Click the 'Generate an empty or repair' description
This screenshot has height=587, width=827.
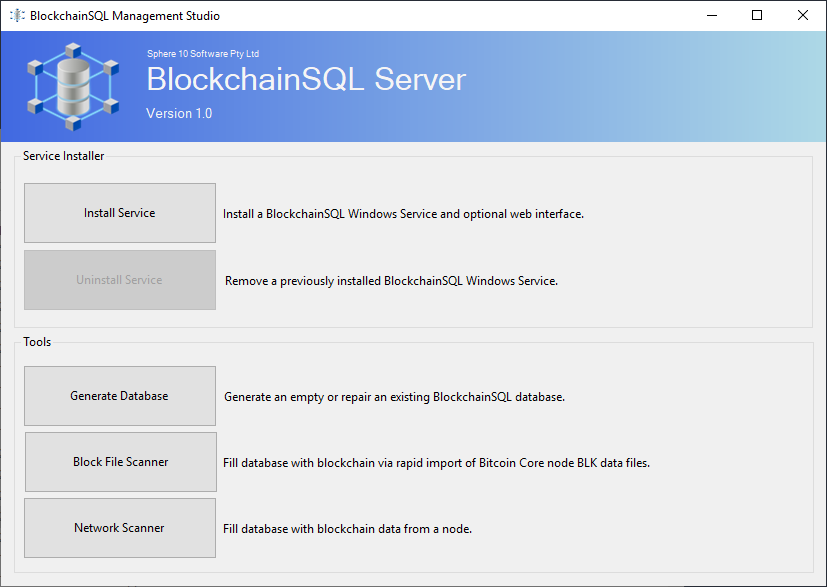[395, 397]
